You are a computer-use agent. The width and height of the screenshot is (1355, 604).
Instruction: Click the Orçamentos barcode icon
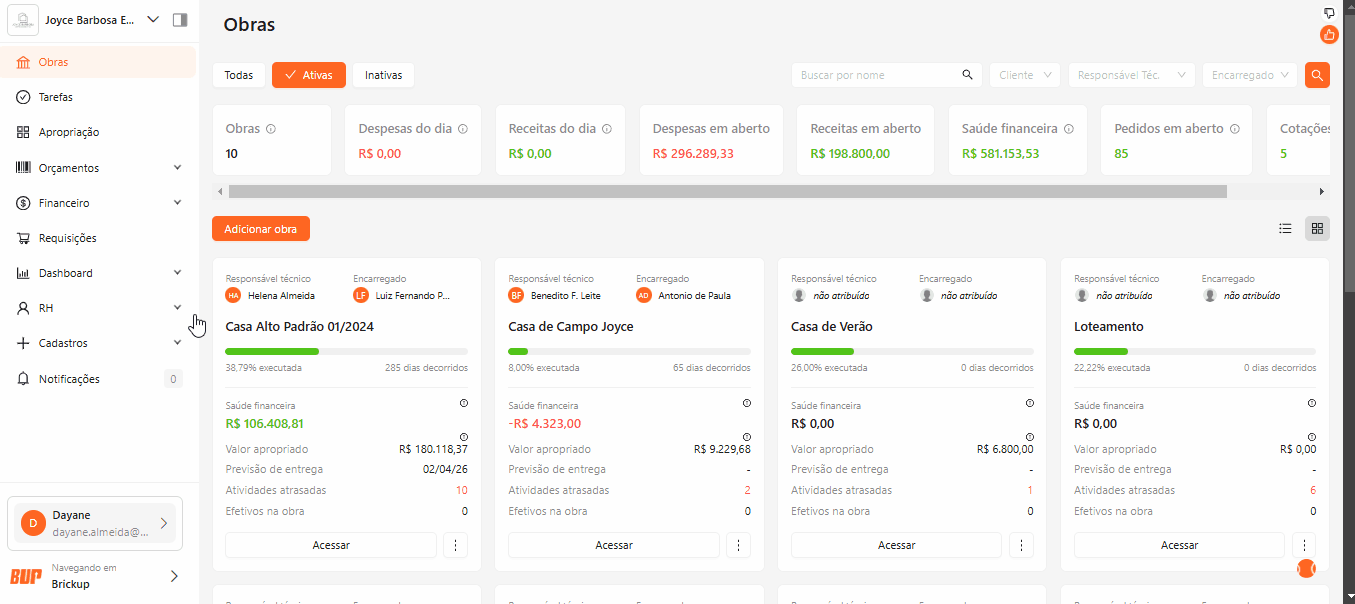tap(23, 168)
